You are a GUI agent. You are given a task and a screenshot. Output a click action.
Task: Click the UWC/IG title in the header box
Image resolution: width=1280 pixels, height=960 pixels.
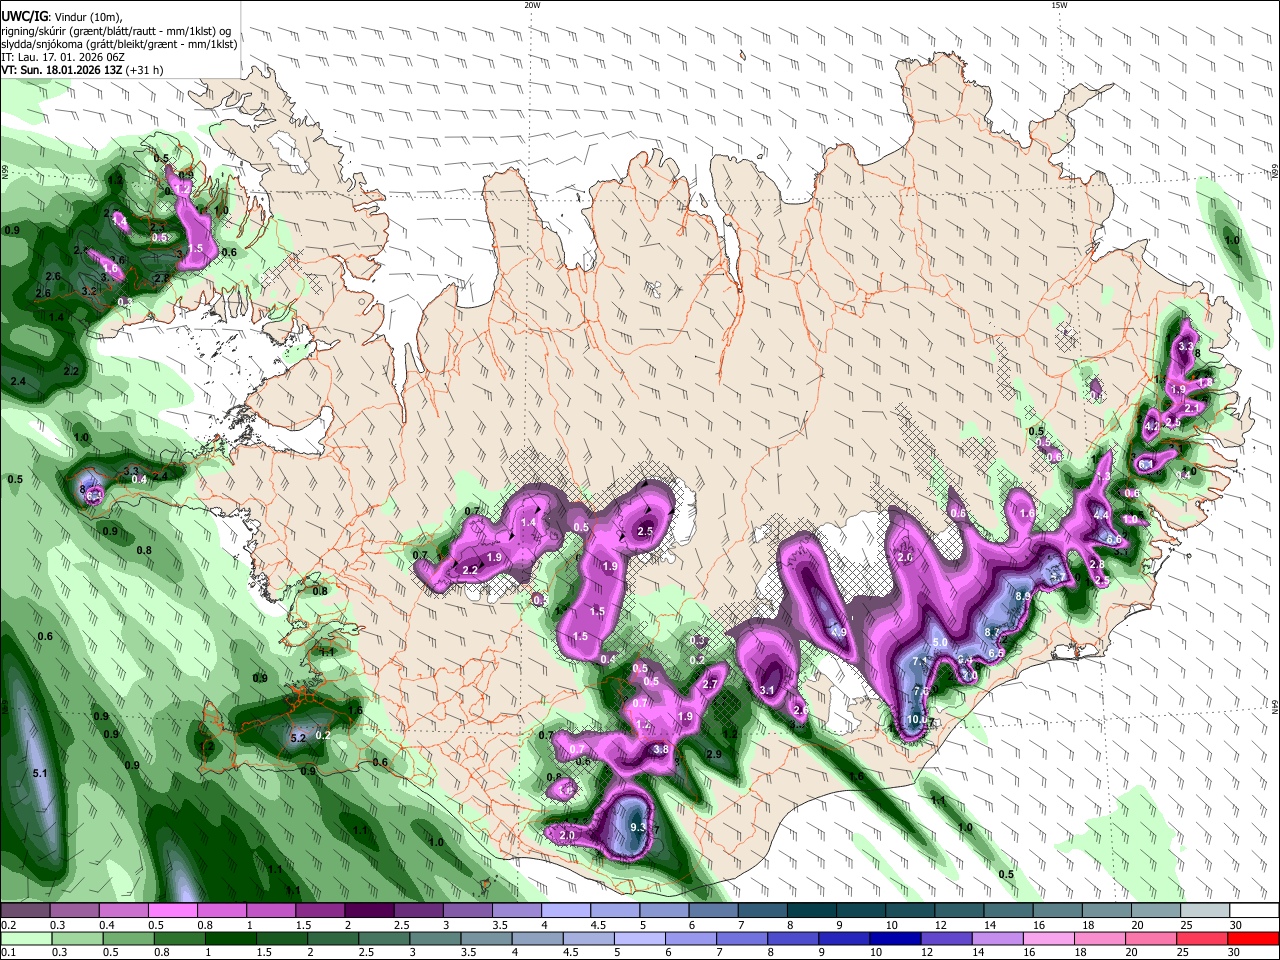coord(24,15)
